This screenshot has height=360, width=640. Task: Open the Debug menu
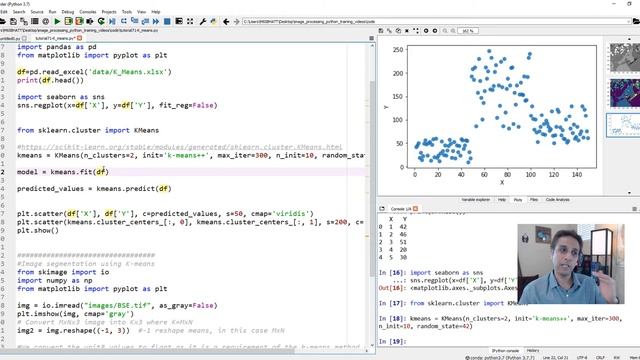68,12
